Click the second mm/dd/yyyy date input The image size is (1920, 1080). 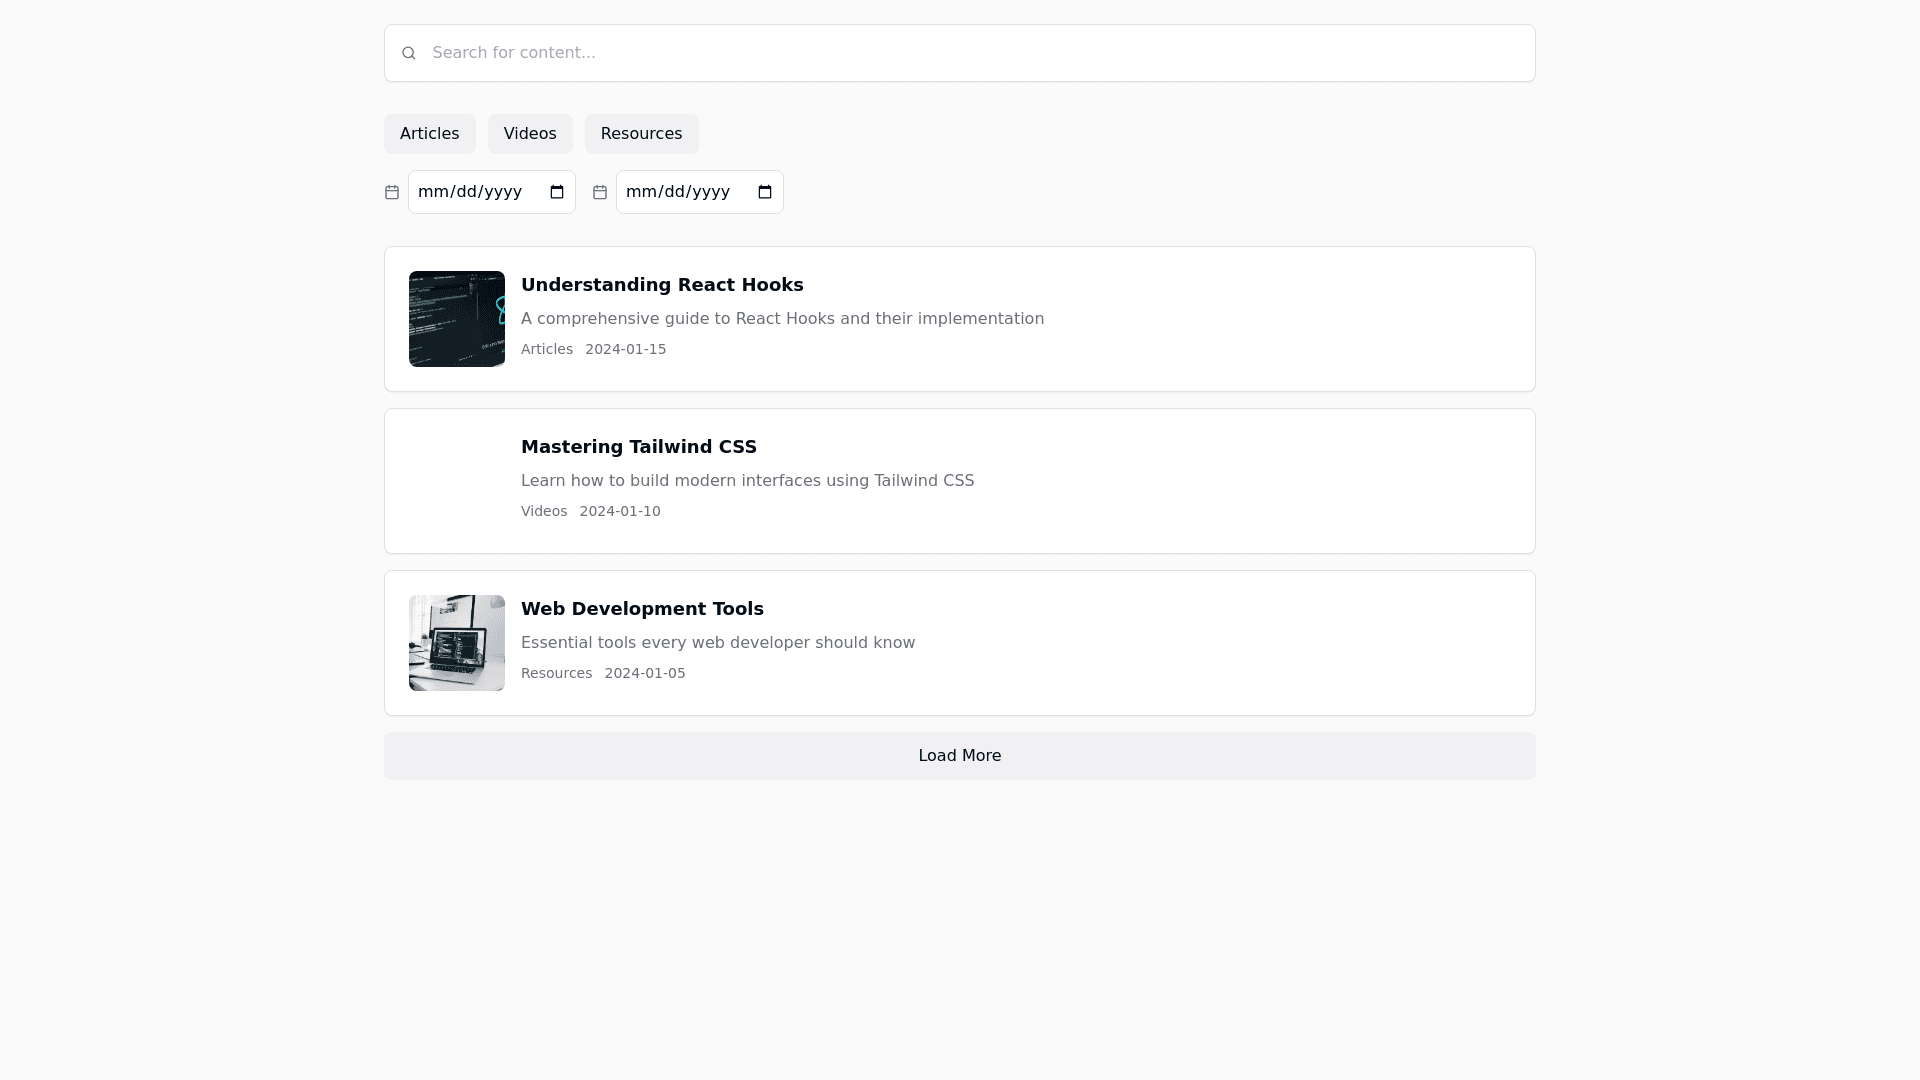coord(678,192)
